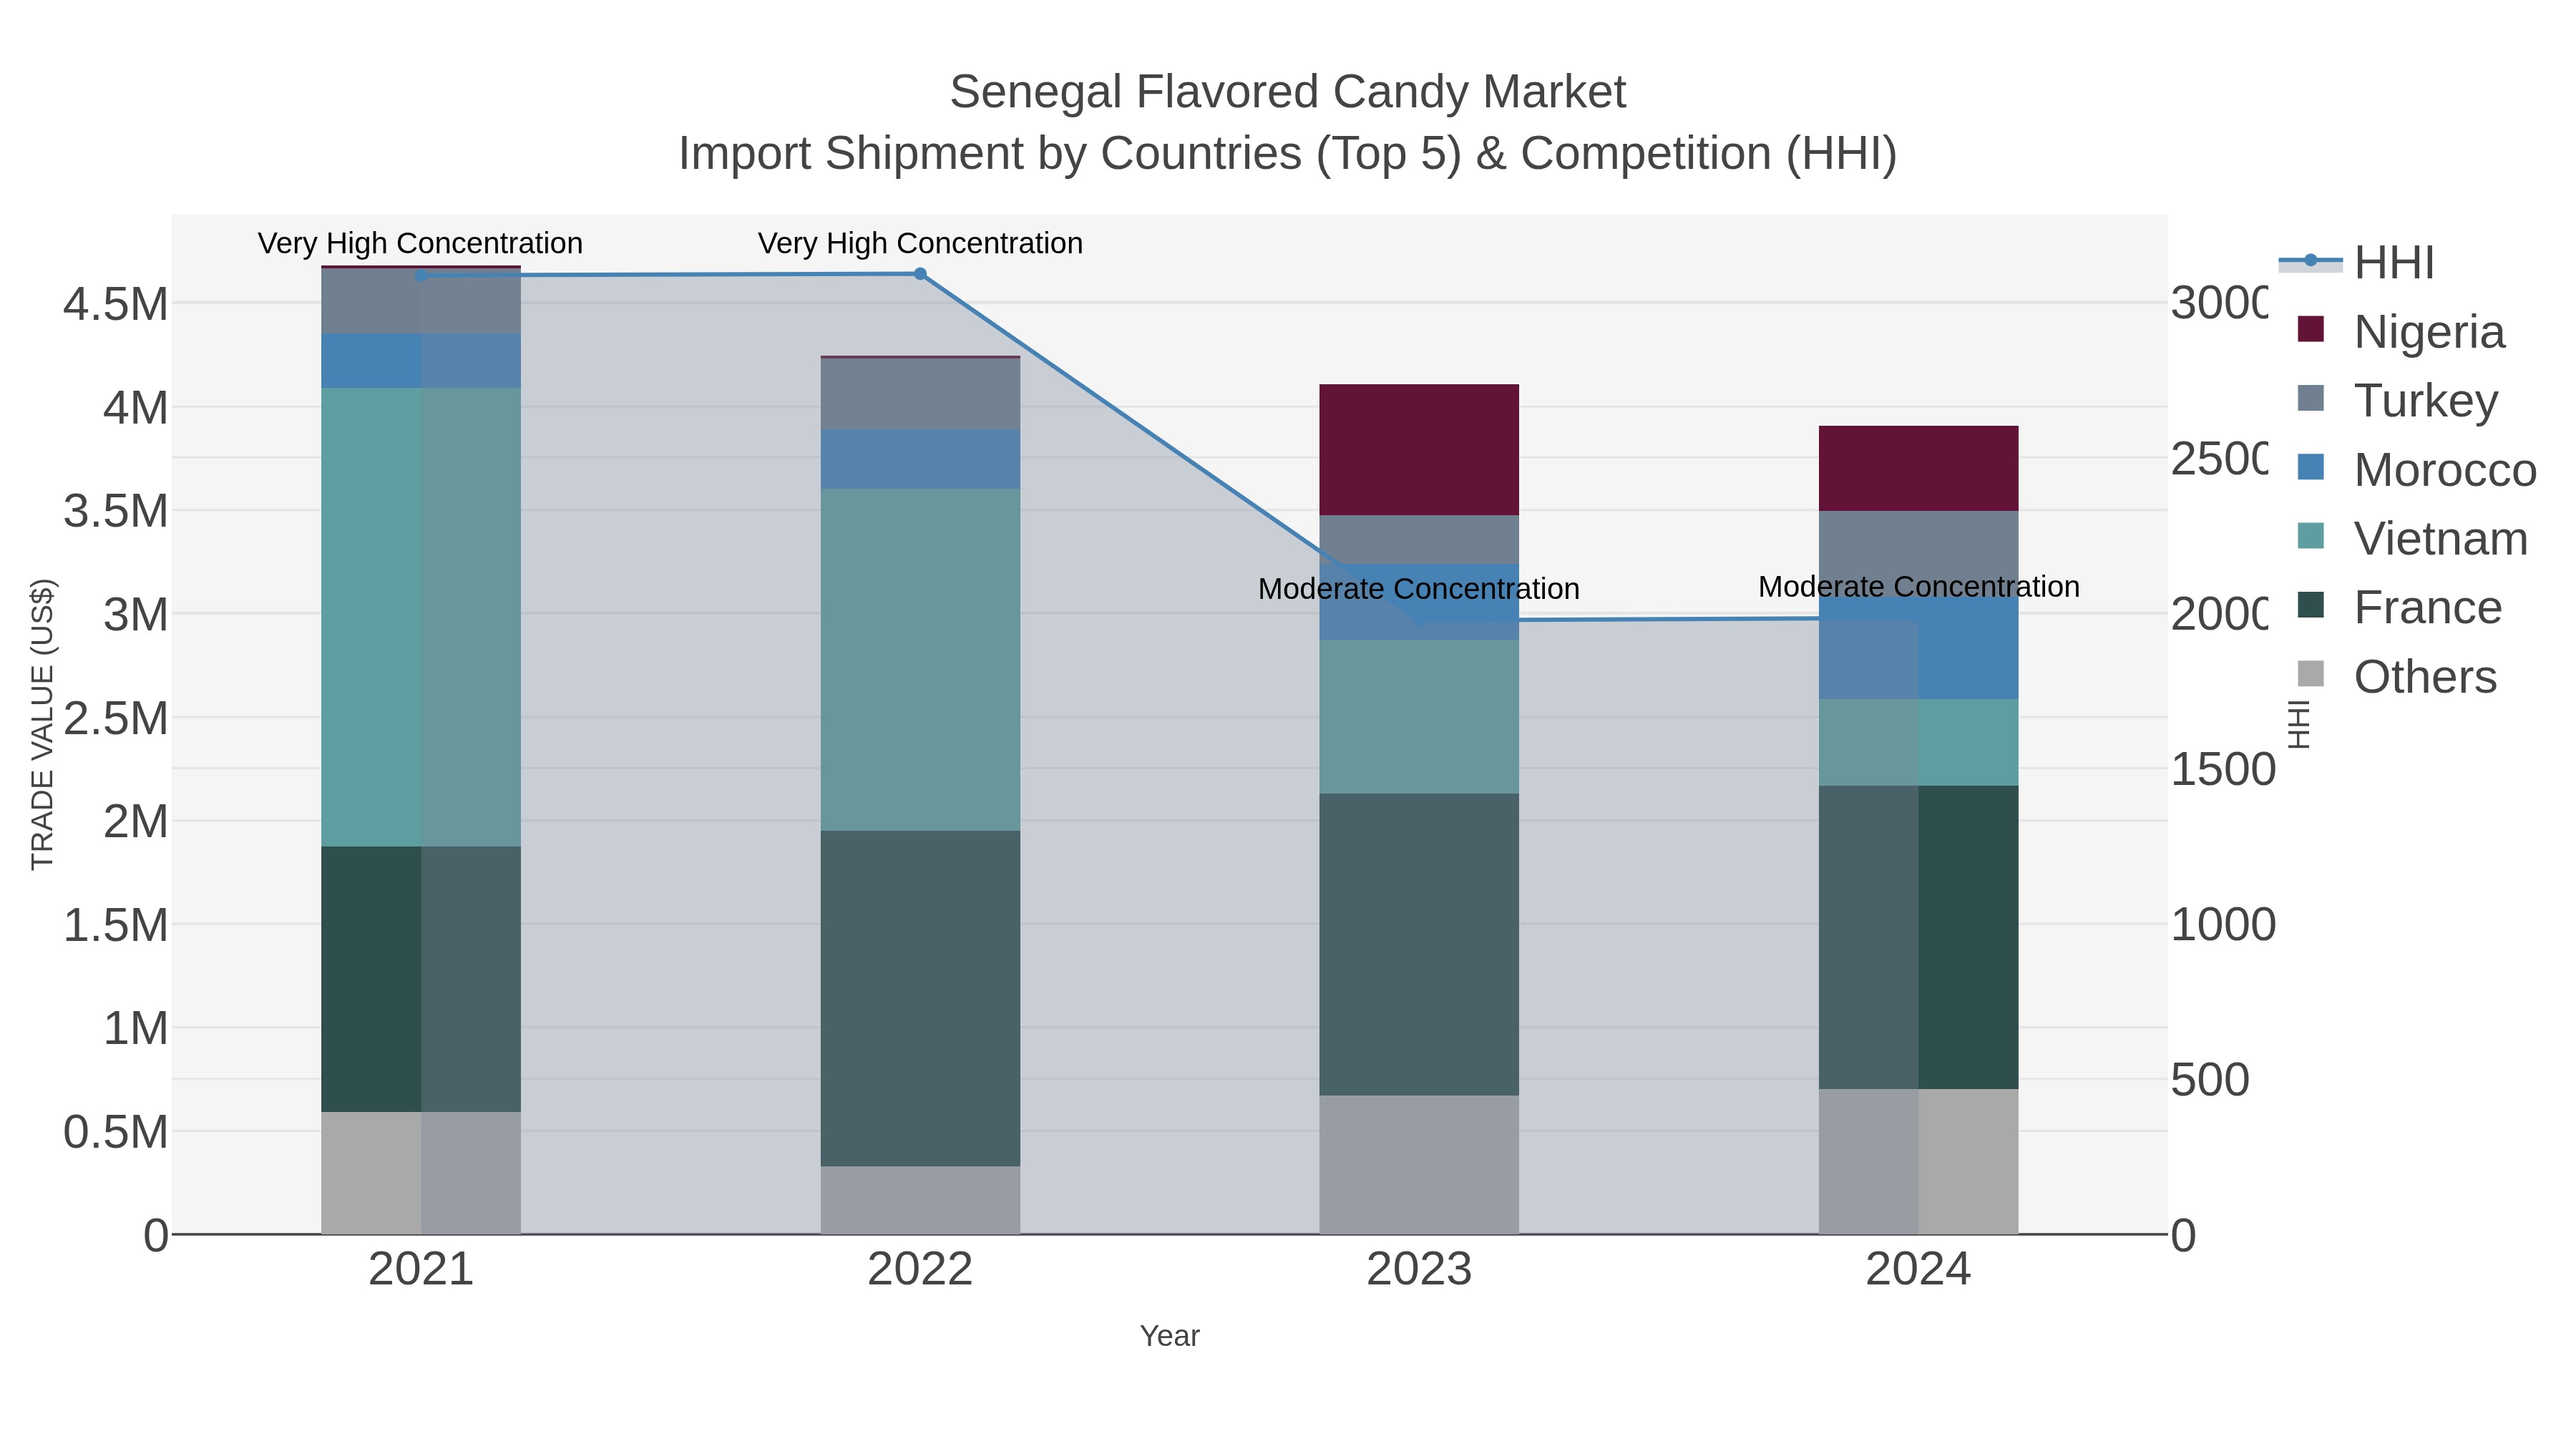Image resolution: width=2576 pixels, height=1449 pixels.
Task: Select the Others bar segment in 2022
Action: 920,1200
